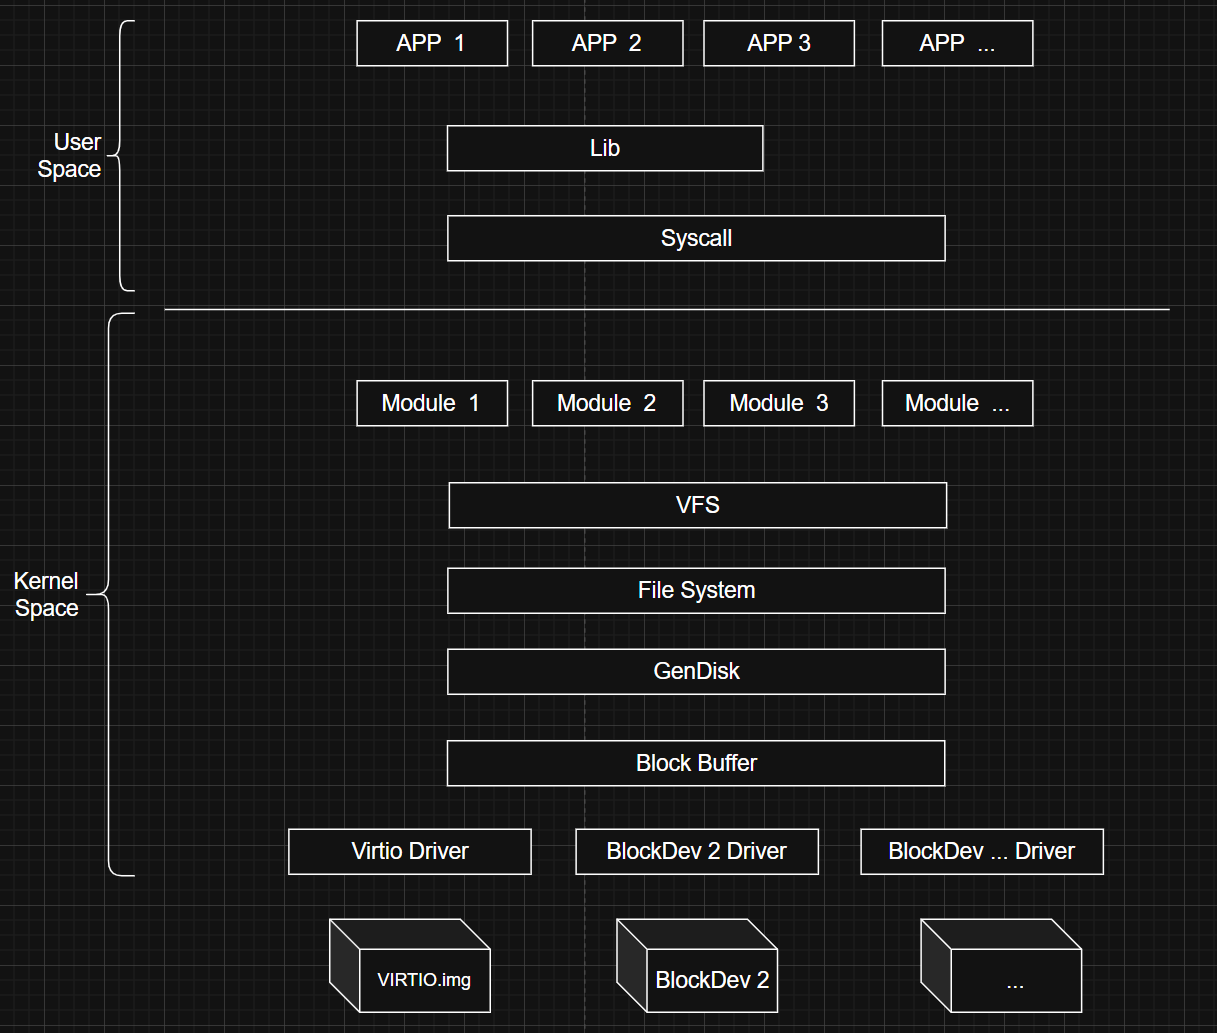Select the Module 2 box
Viewport: 1217px width, 1033px height.
607,404
